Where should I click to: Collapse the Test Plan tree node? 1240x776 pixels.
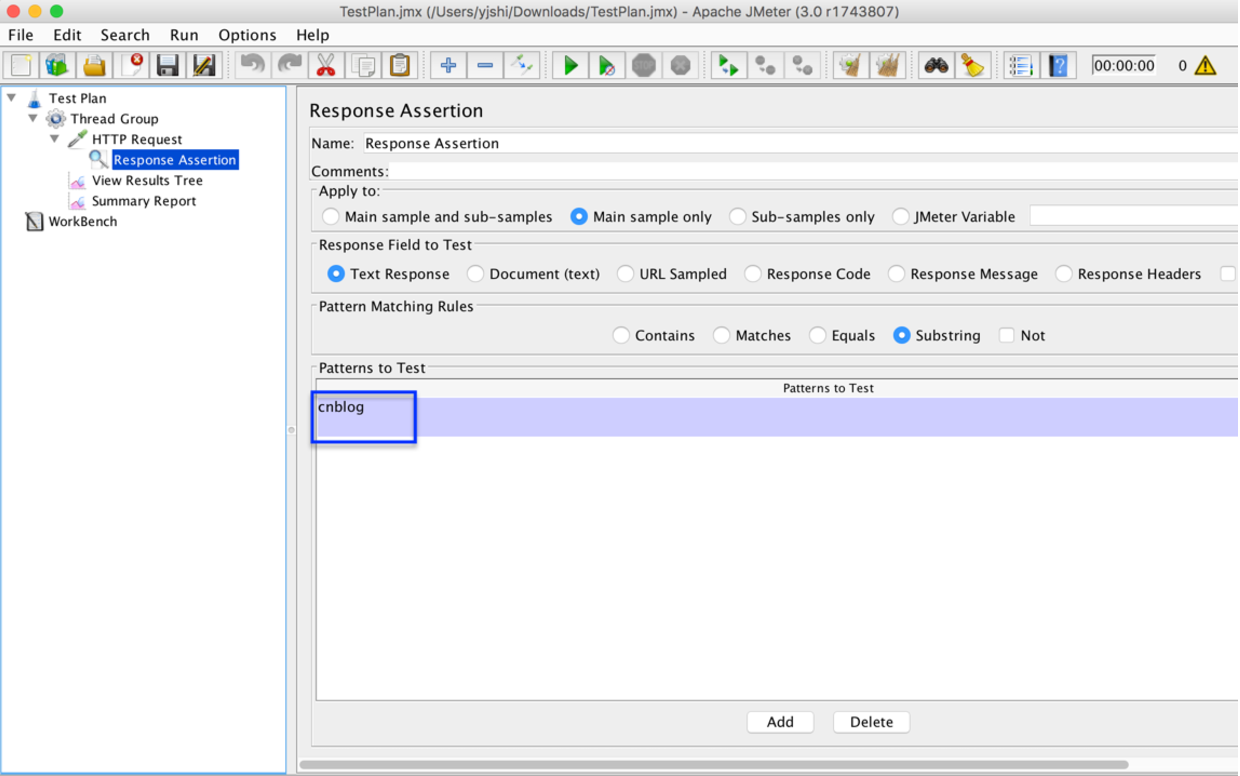[x=12, y=98]
